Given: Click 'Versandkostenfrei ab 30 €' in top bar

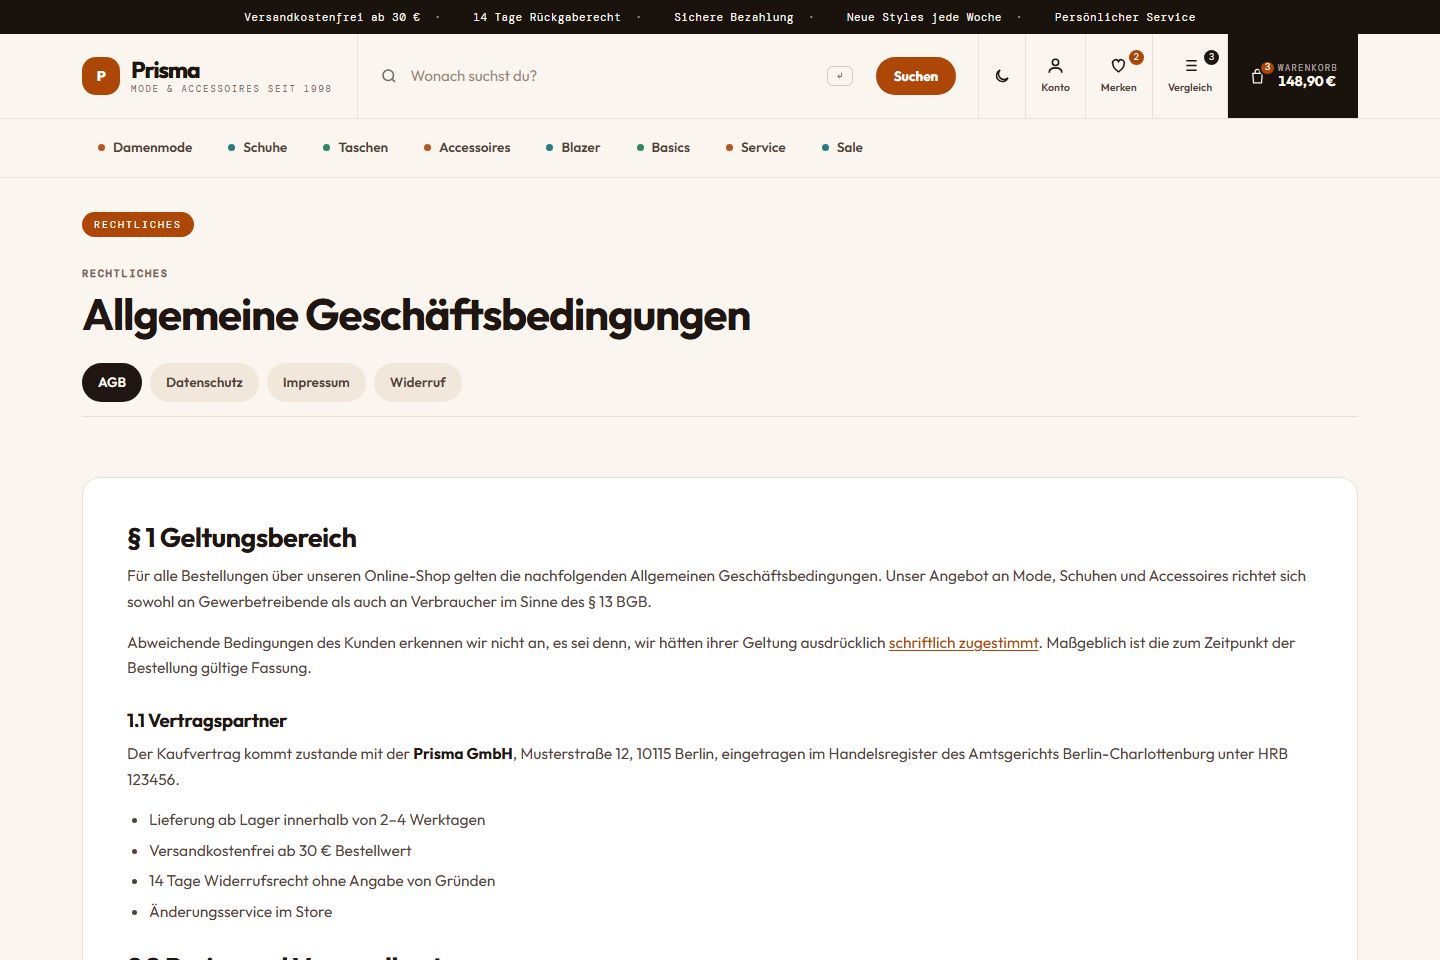Looking at the screenshot, I should (332, 17).
